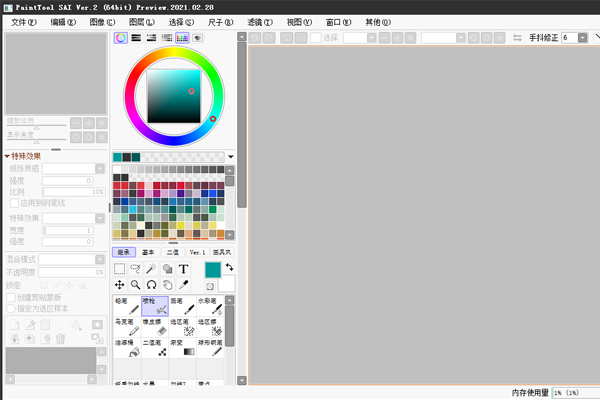The image size is (600, 400).
Task: Toggle the color wheel panel button
Action: (120, 38)
